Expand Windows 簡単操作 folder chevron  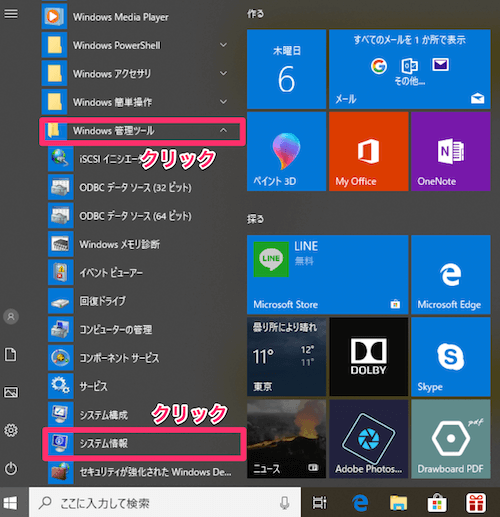(223, 101)
